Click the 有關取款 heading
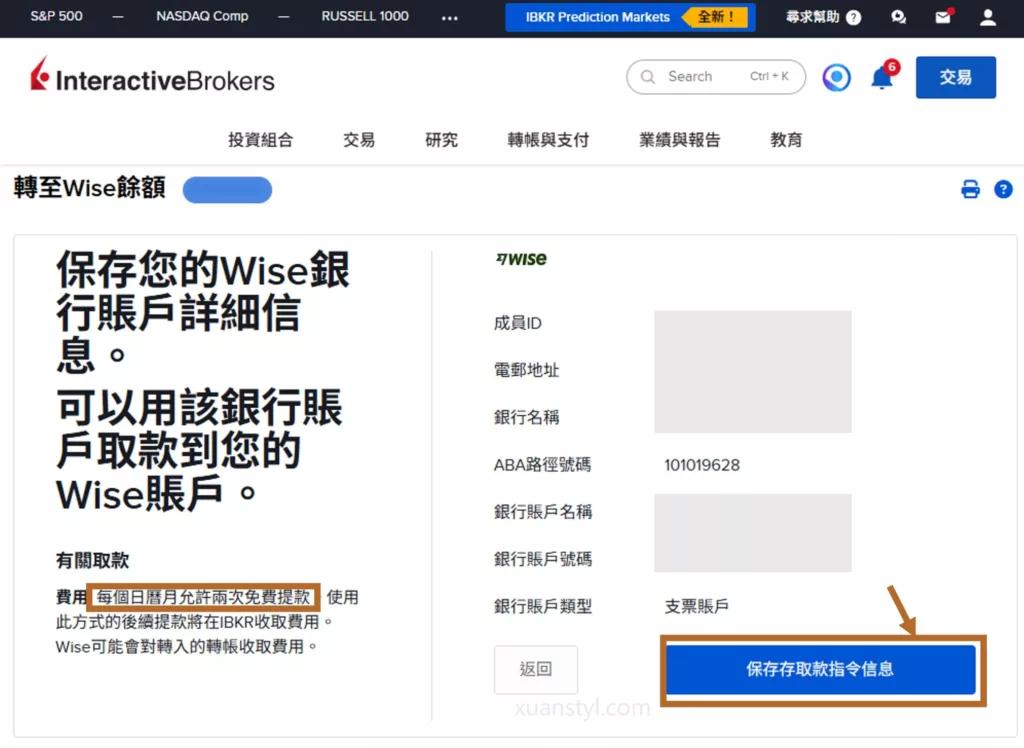Screen dimensions: 1024x748 [x=92, y=561]
